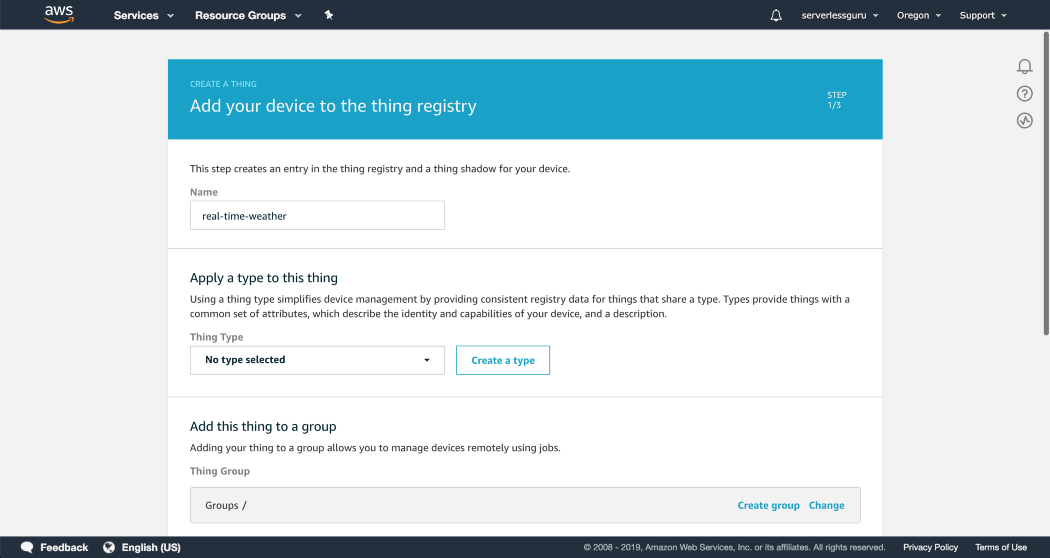Click the AWS logo
This screenshot has height=558, width=1050.
pos(59,14)
